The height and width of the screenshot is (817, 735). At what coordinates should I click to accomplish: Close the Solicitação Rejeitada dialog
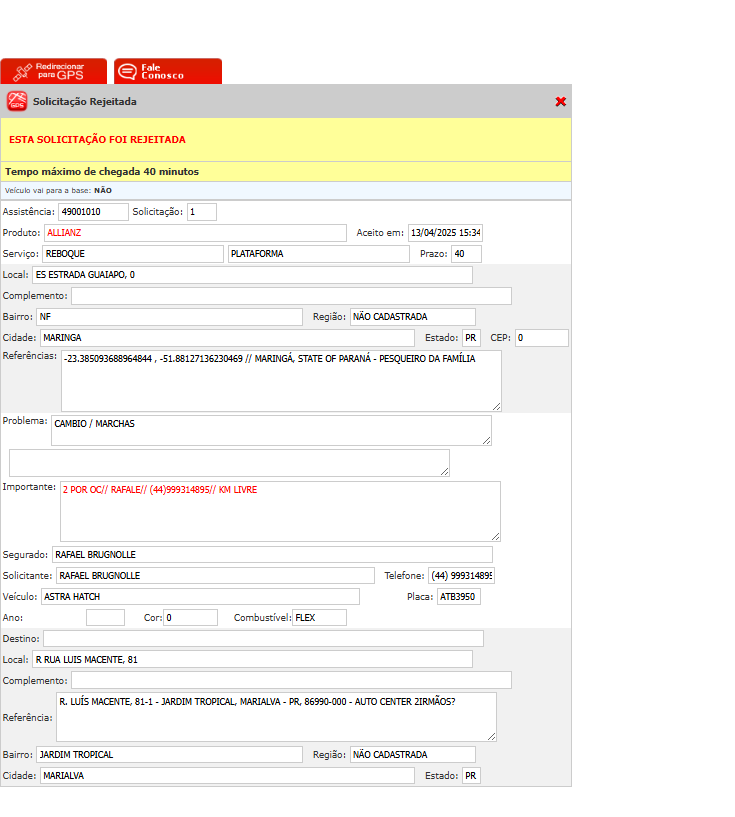coord(560,102)
